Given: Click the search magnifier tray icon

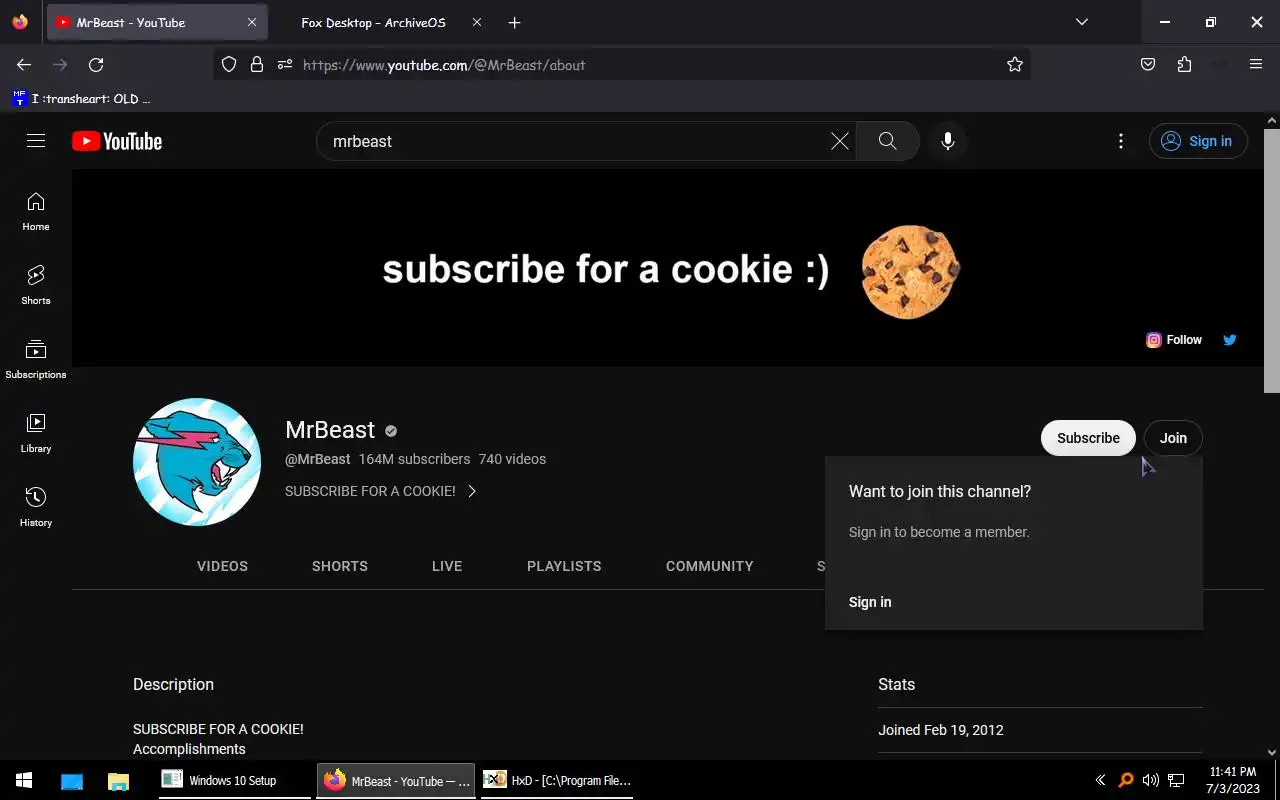Looking at the screenshot, I should (1126, 780).
